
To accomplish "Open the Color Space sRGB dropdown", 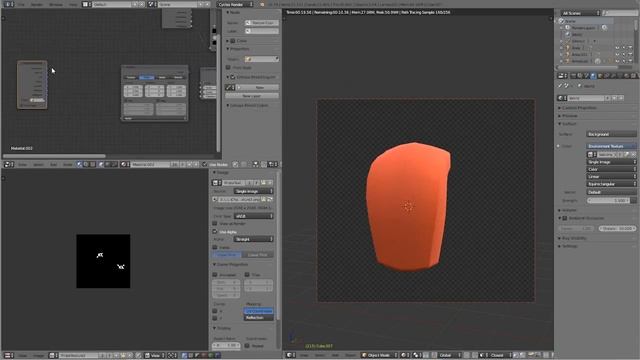I will coord(253,216).
